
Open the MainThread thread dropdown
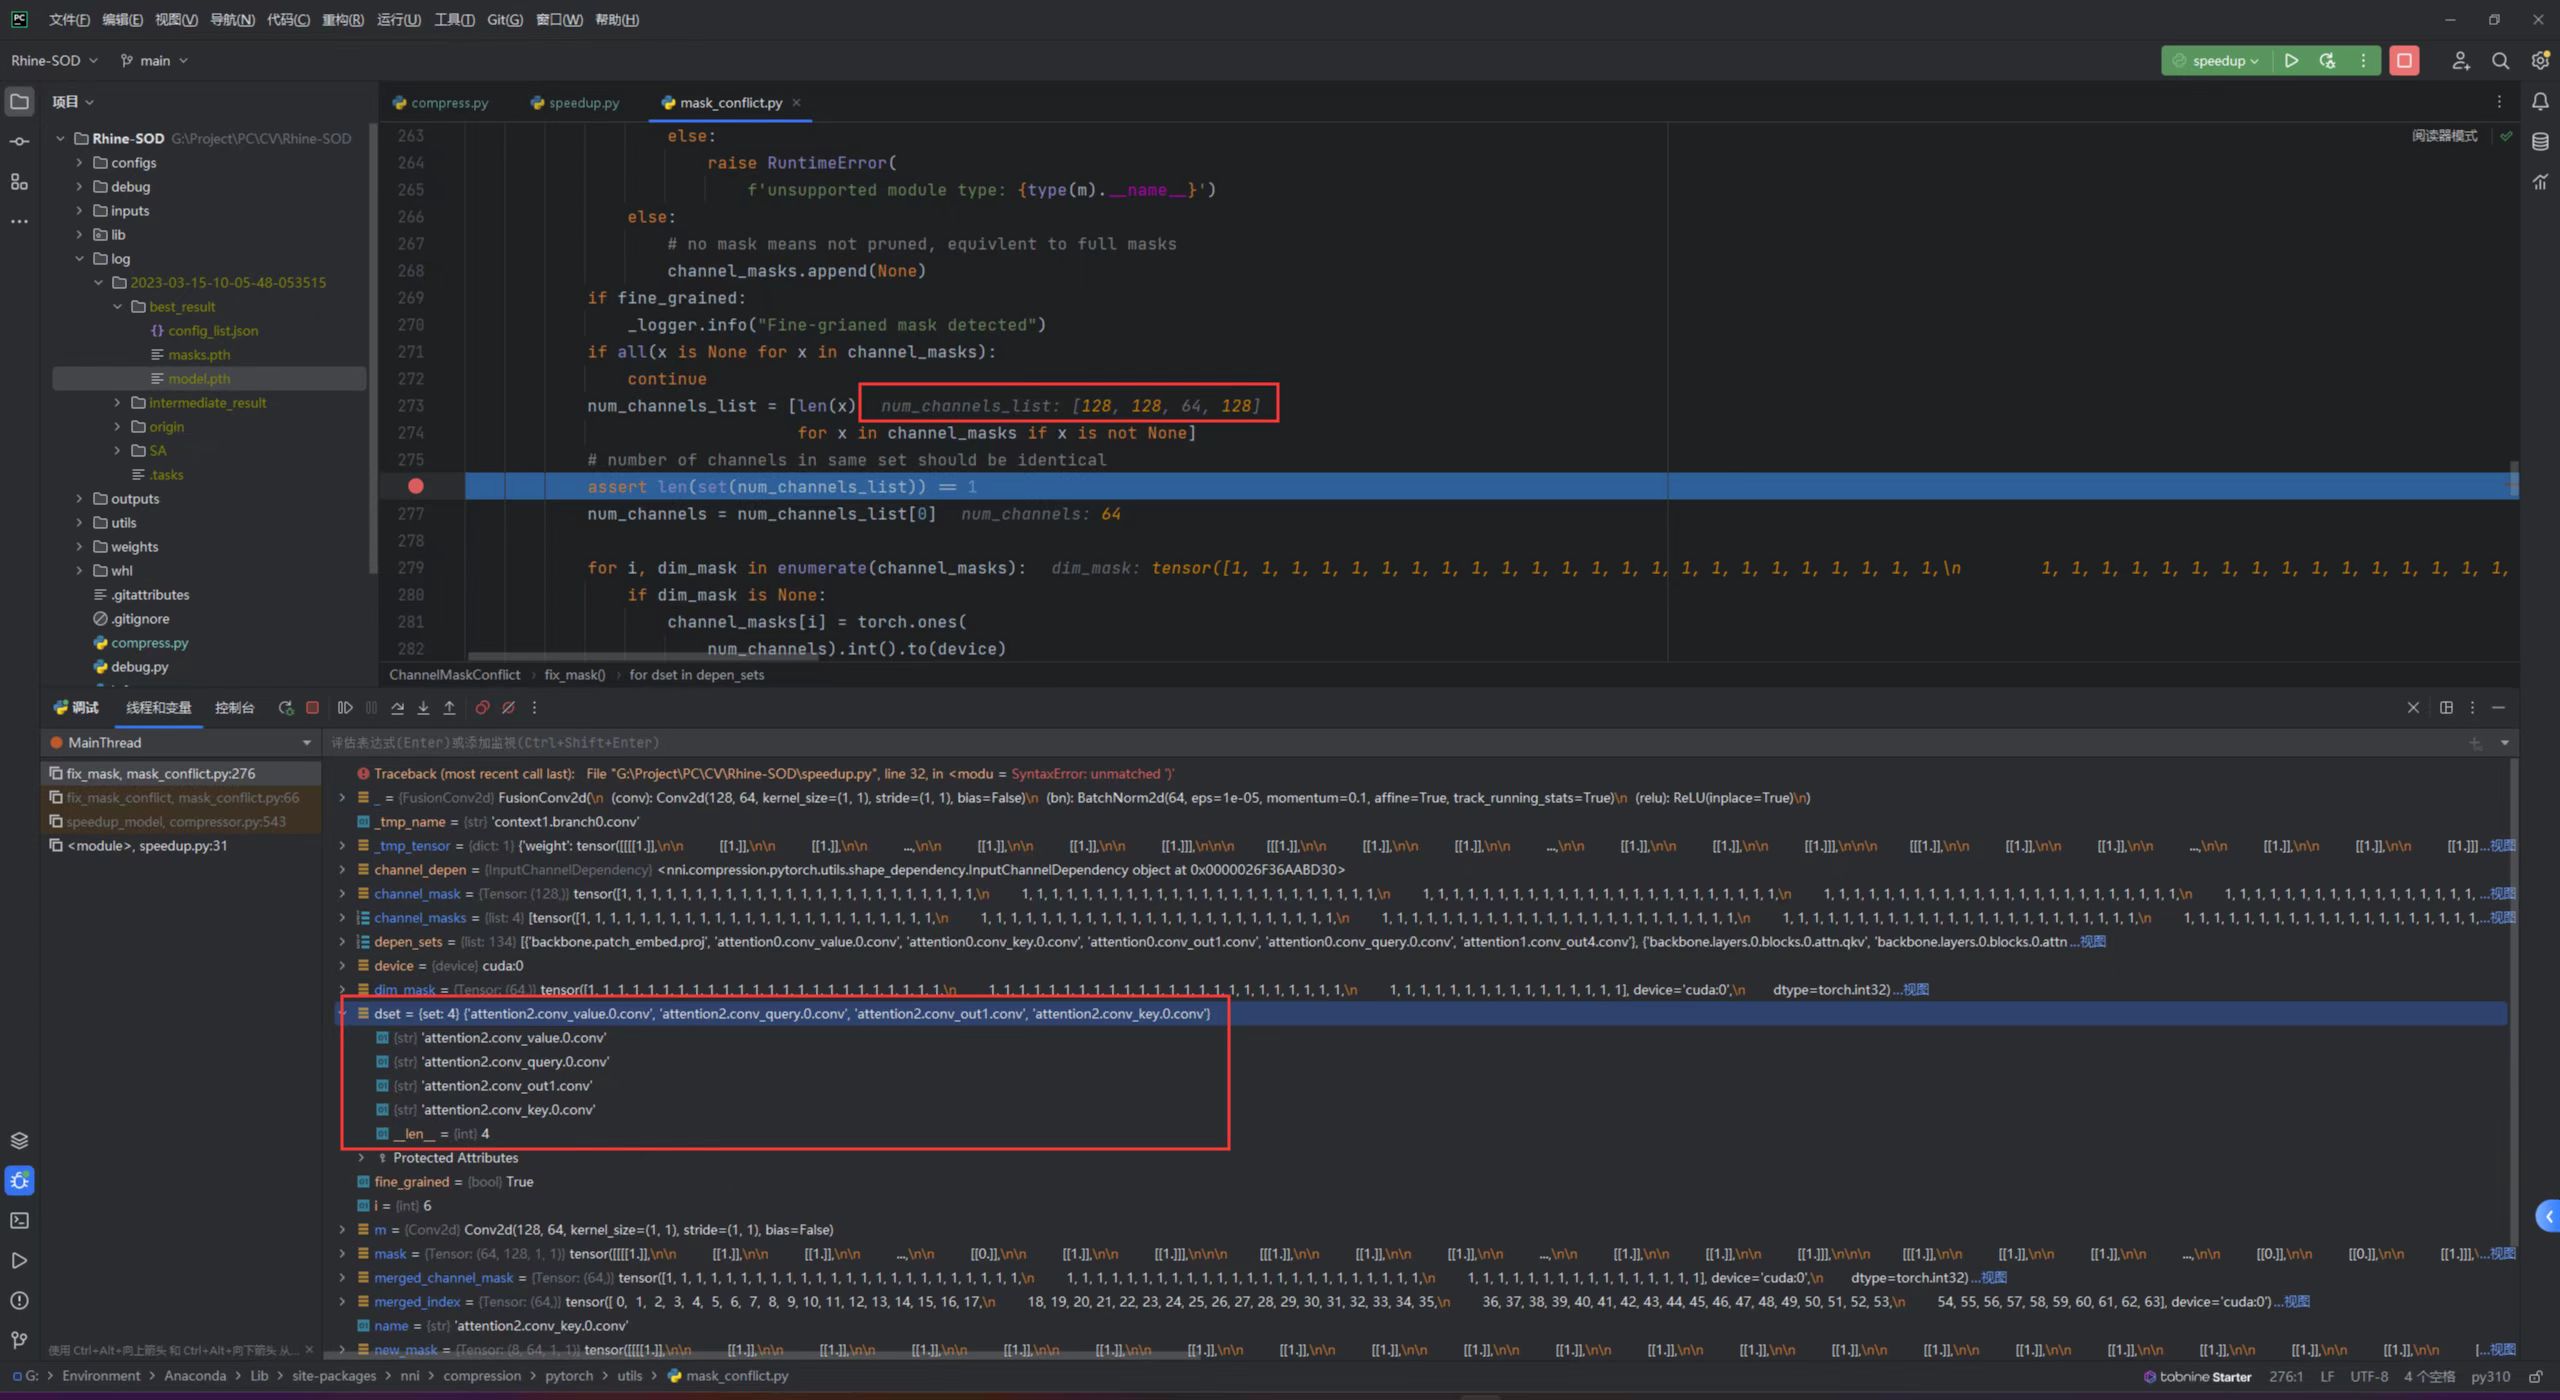click(306, 742)
